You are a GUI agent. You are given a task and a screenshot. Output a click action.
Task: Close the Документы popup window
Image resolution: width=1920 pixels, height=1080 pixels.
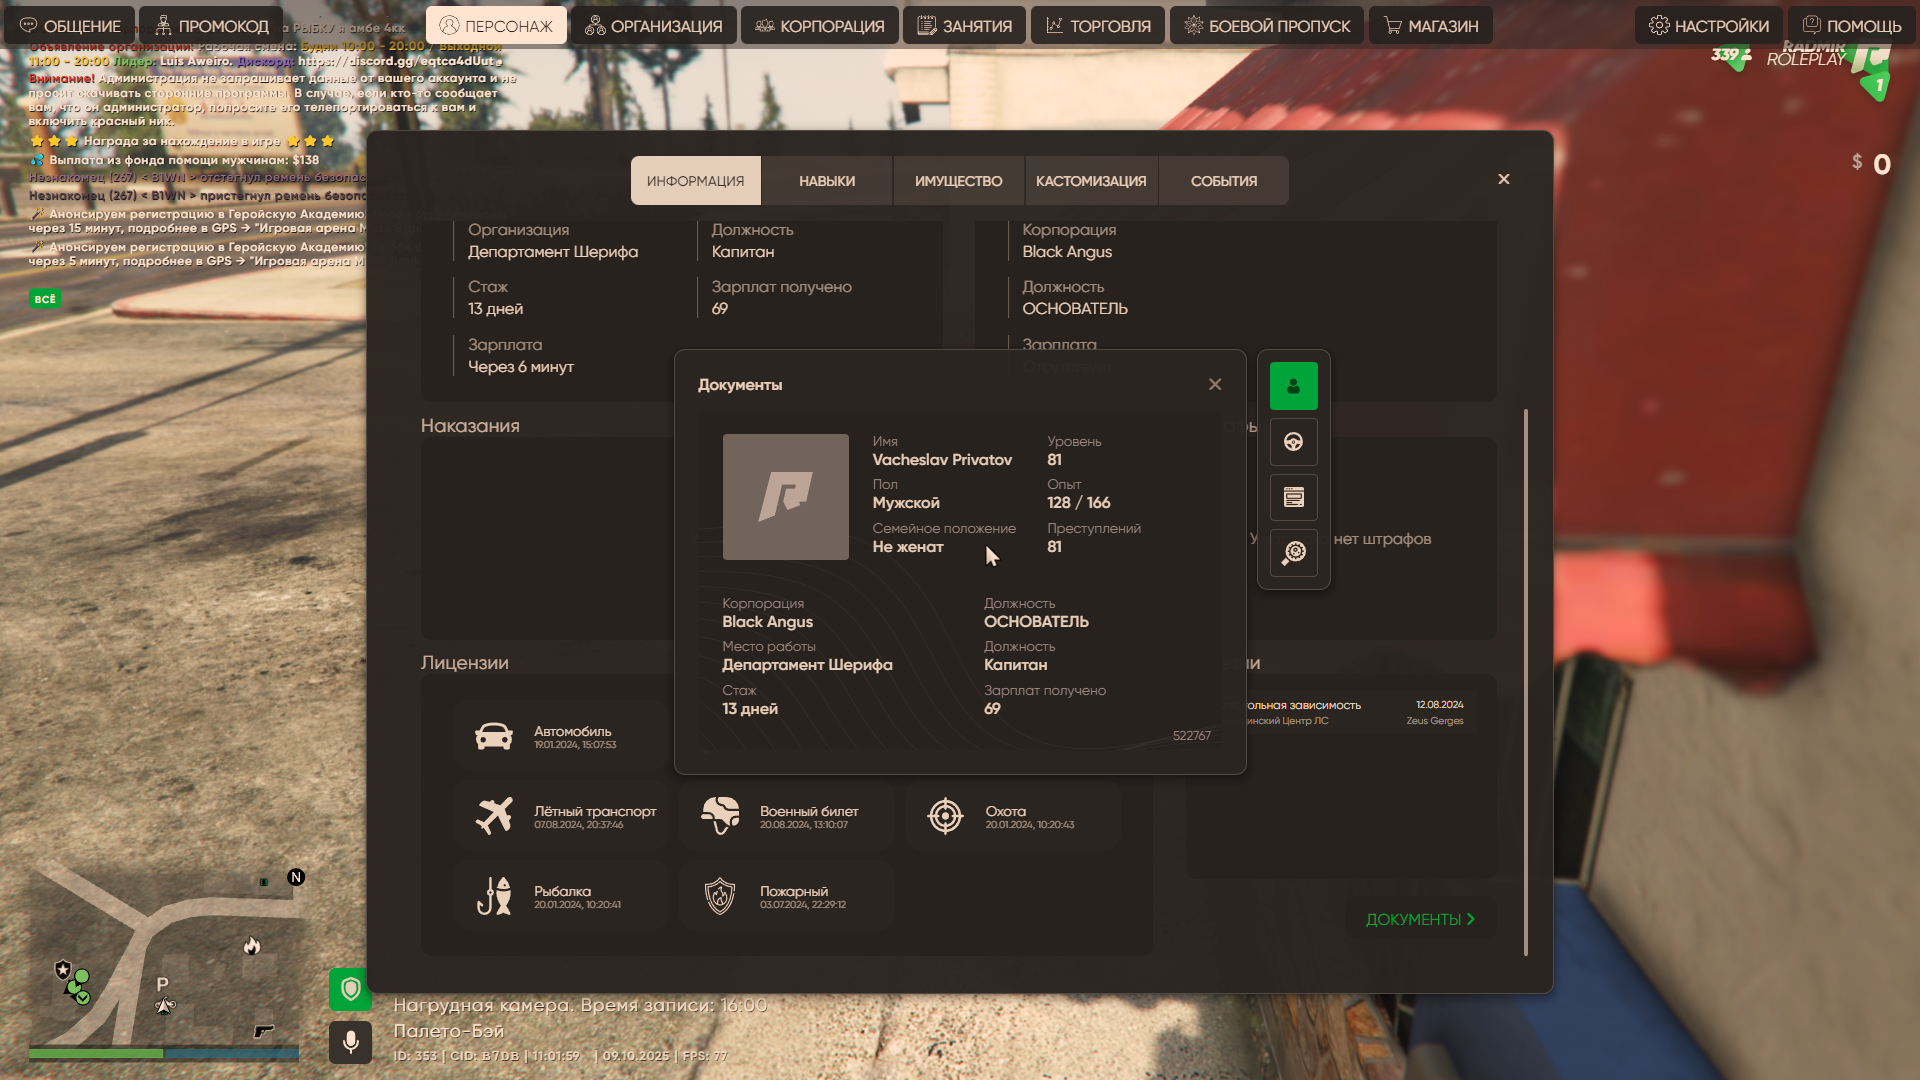[x=1215, y=384]
